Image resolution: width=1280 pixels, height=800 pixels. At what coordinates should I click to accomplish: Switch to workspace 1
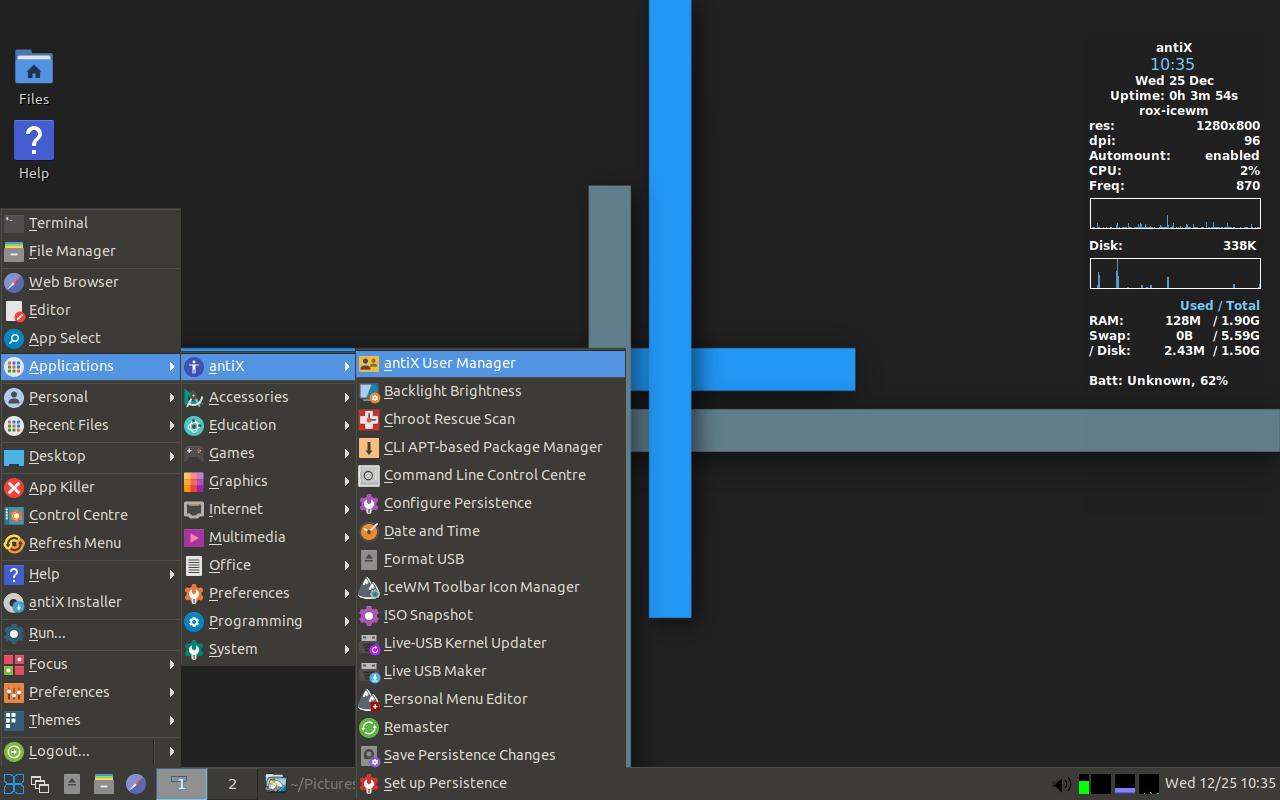(181, 784)
